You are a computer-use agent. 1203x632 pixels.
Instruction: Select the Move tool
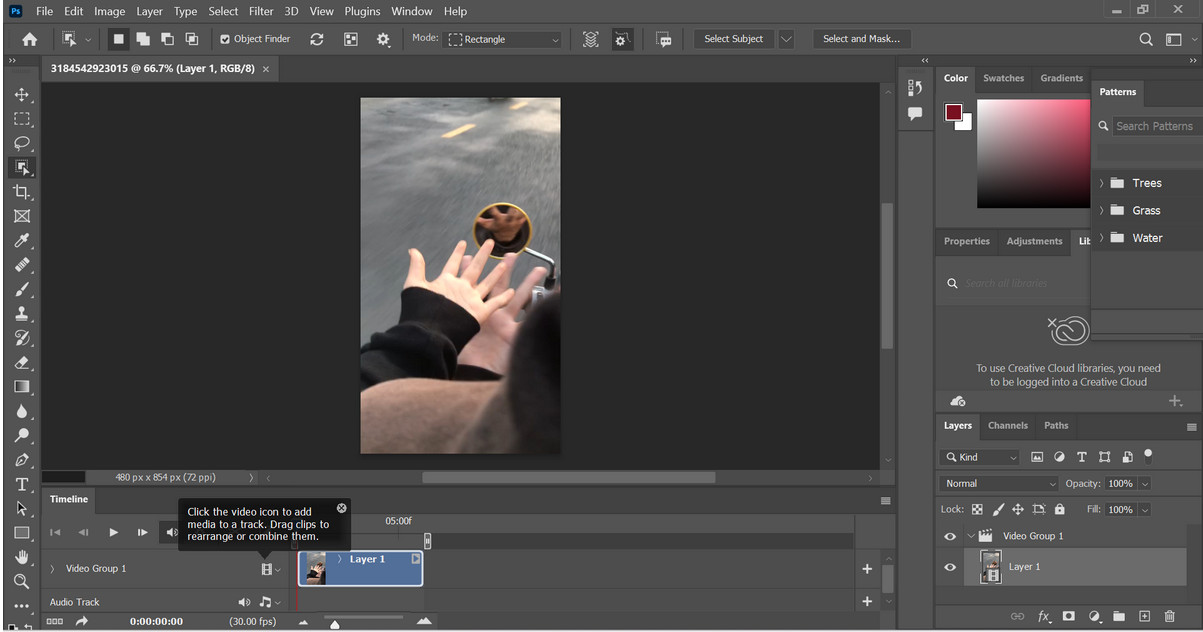coord(21,95)
